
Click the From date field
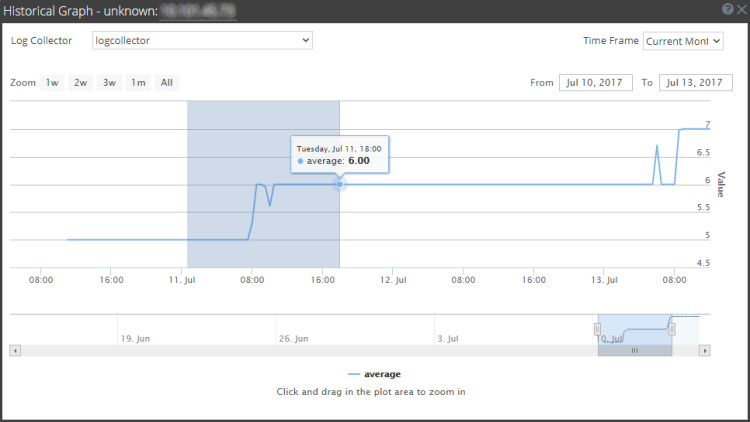(596, 83)
